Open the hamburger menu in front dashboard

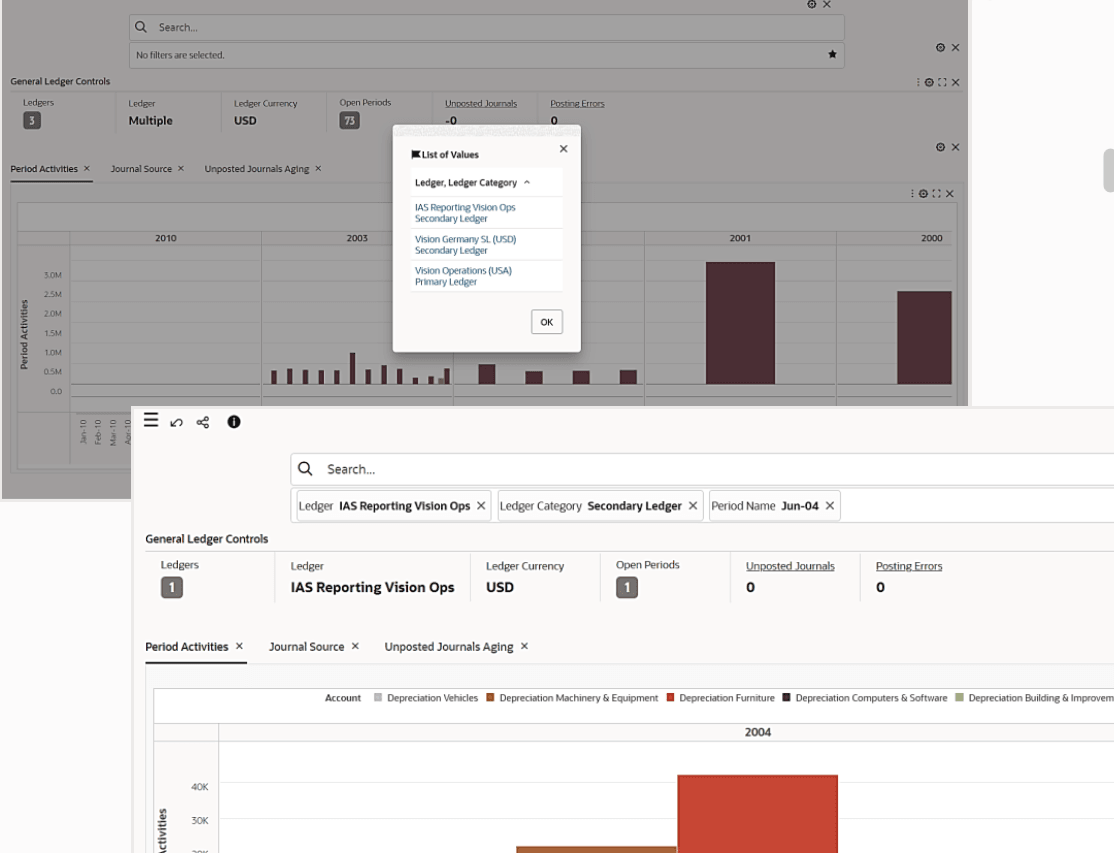pyautogui.click(x=151, y=420)
